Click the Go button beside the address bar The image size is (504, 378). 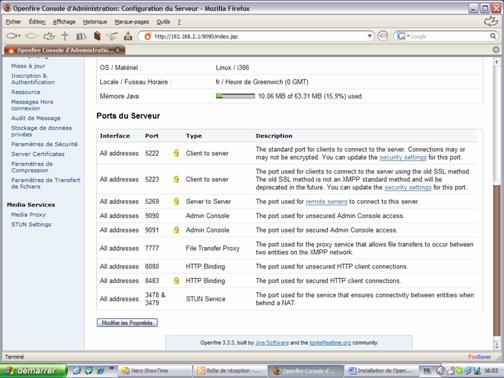[x=383, y=36]
